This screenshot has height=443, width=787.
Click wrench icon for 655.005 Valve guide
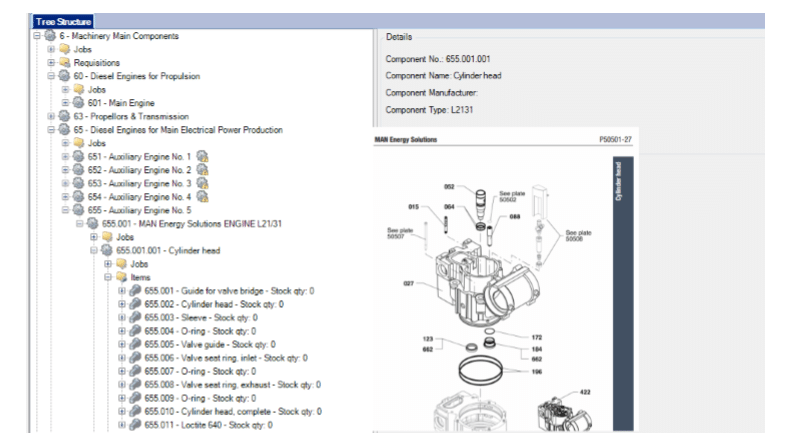point(136,344)
